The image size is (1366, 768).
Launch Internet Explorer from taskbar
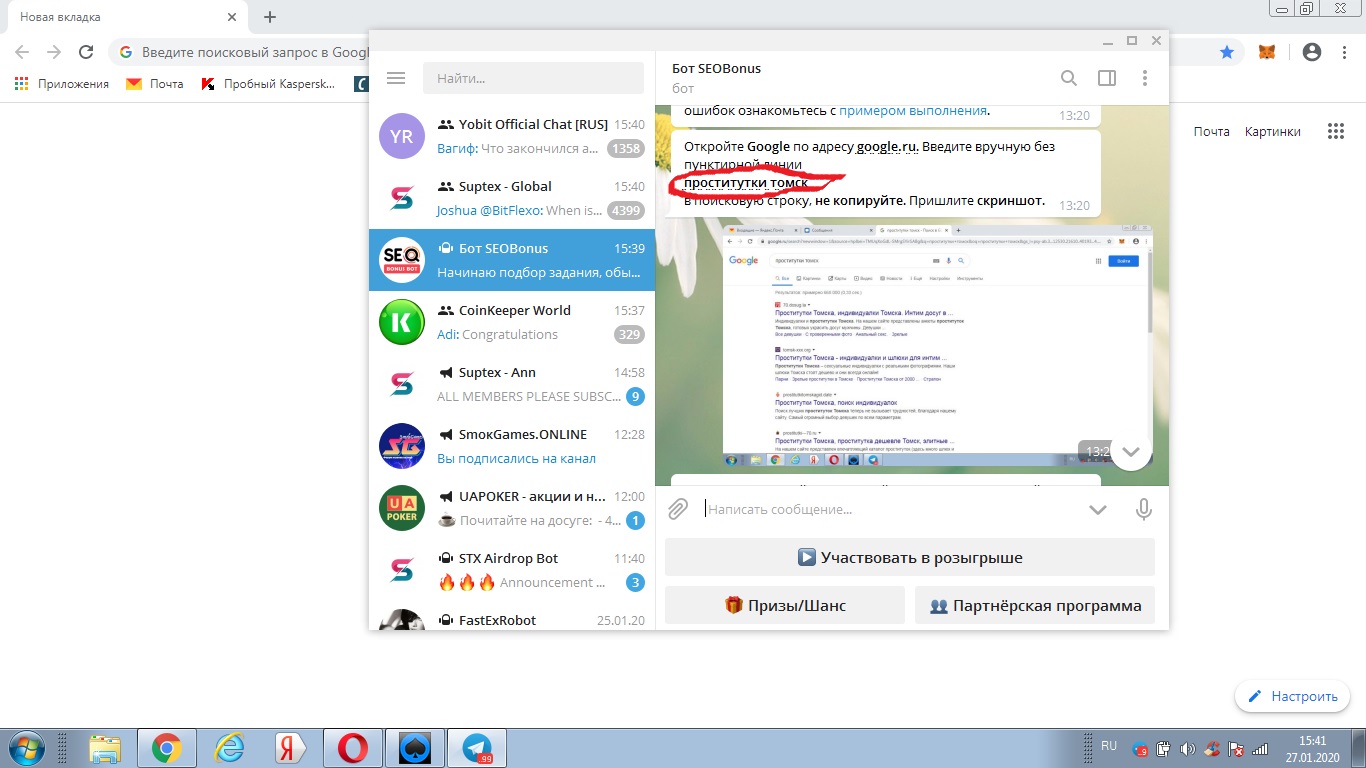(229, 748)
